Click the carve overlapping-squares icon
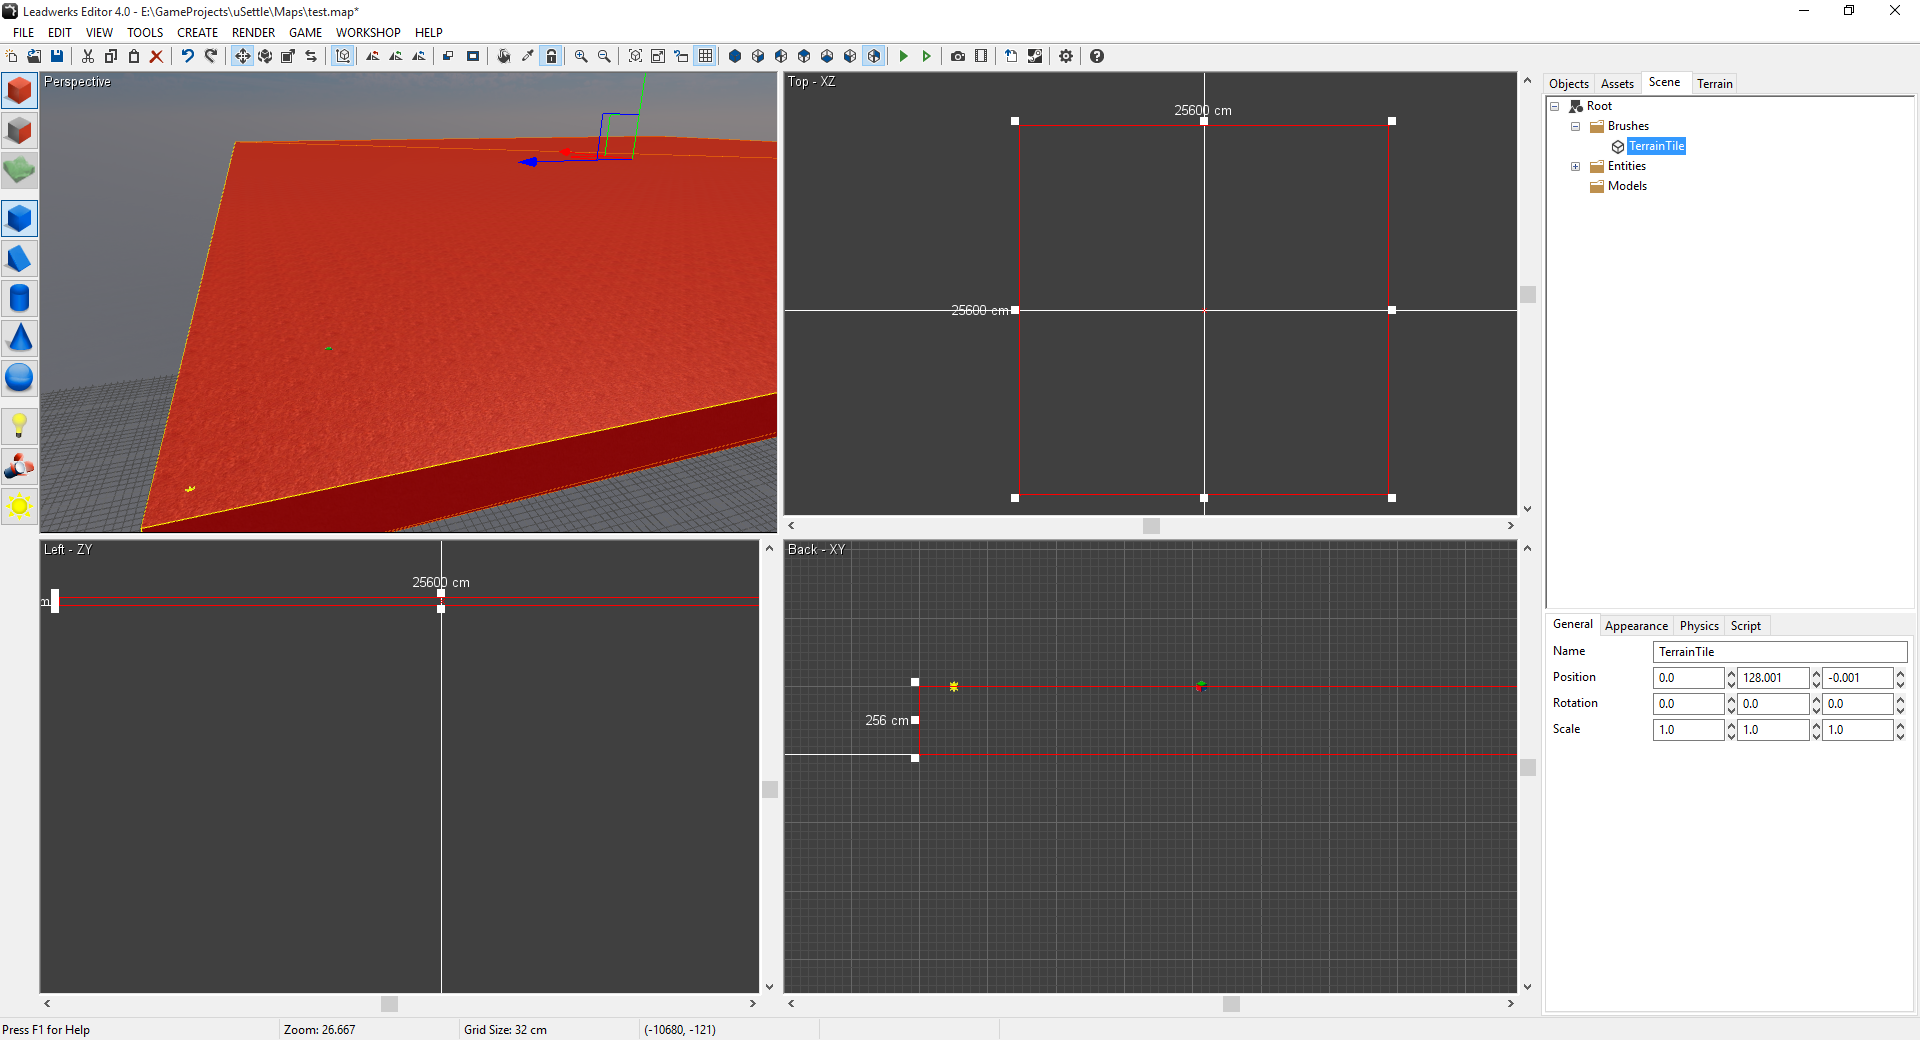The width and height of the screenshot is (1920, 1040). pyautogui.click(x=449, y=56)
